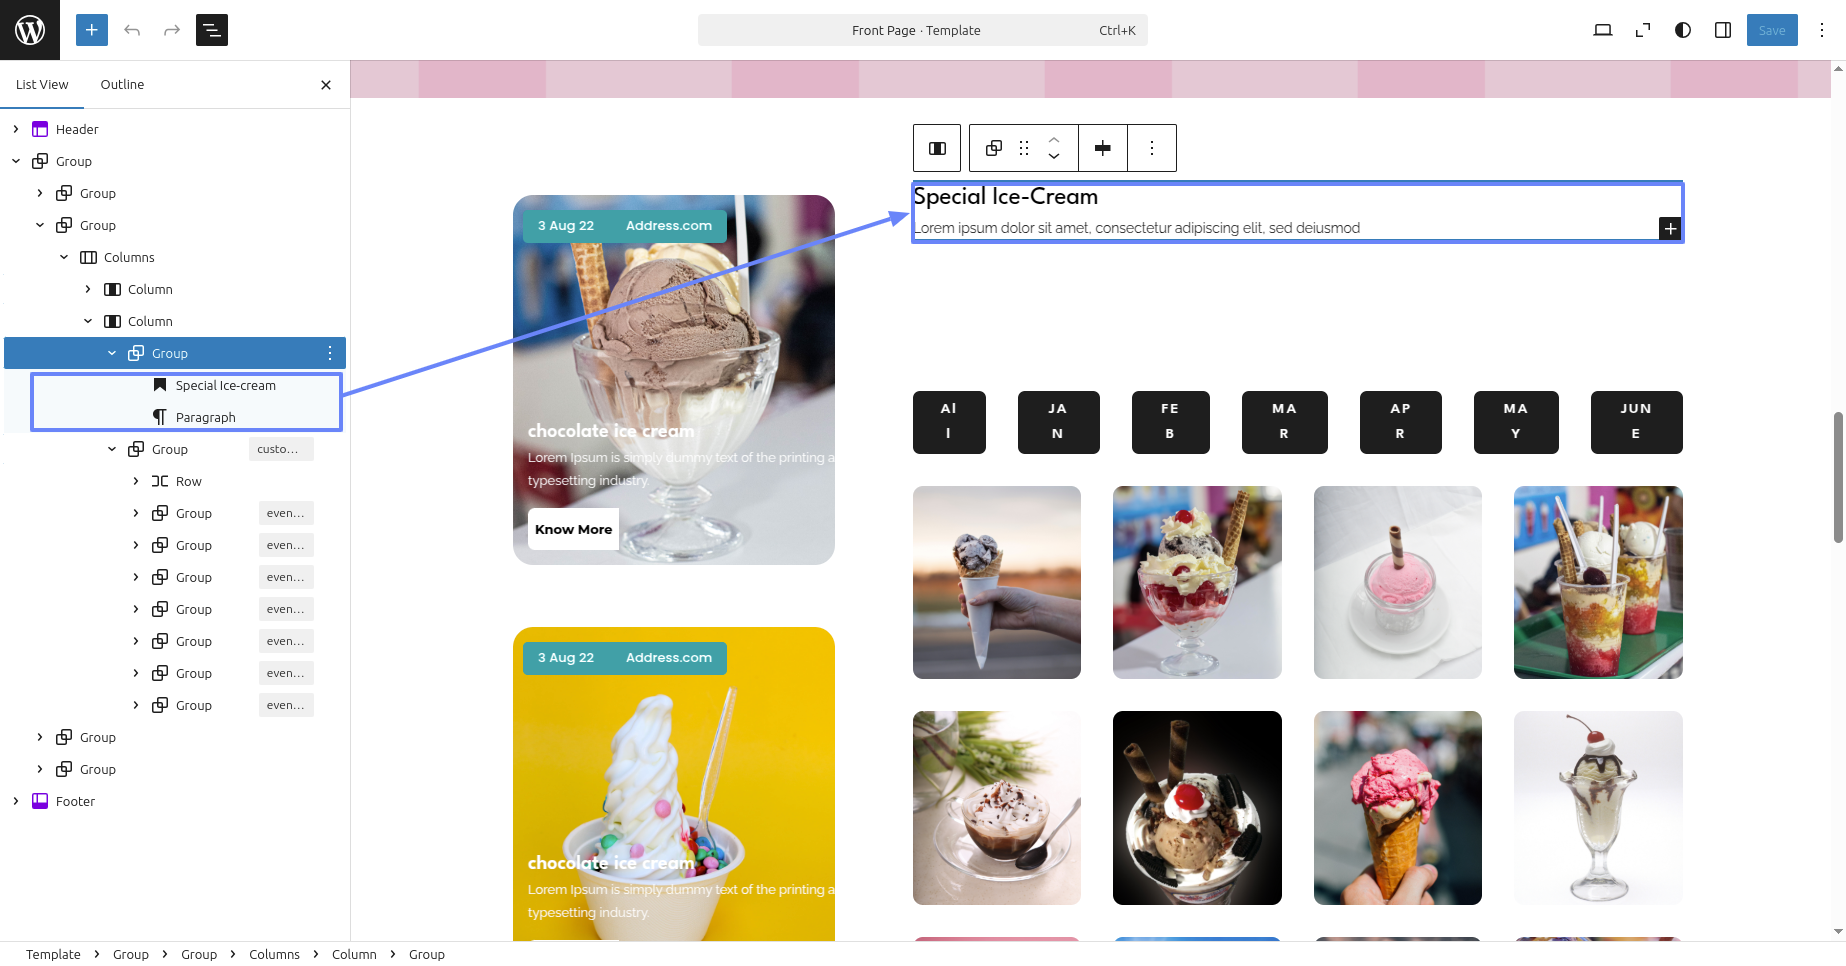Collapse the Group labeled custo…
The image size is (1846, 966).
tap(112, 449)
